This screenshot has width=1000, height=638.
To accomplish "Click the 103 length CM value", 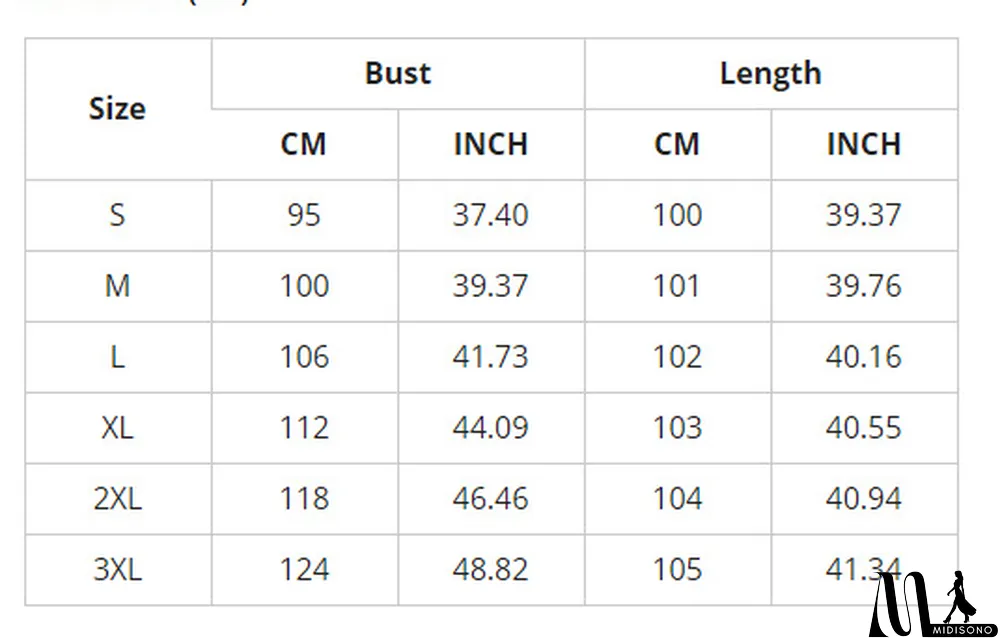I will [x=677, y=428].
